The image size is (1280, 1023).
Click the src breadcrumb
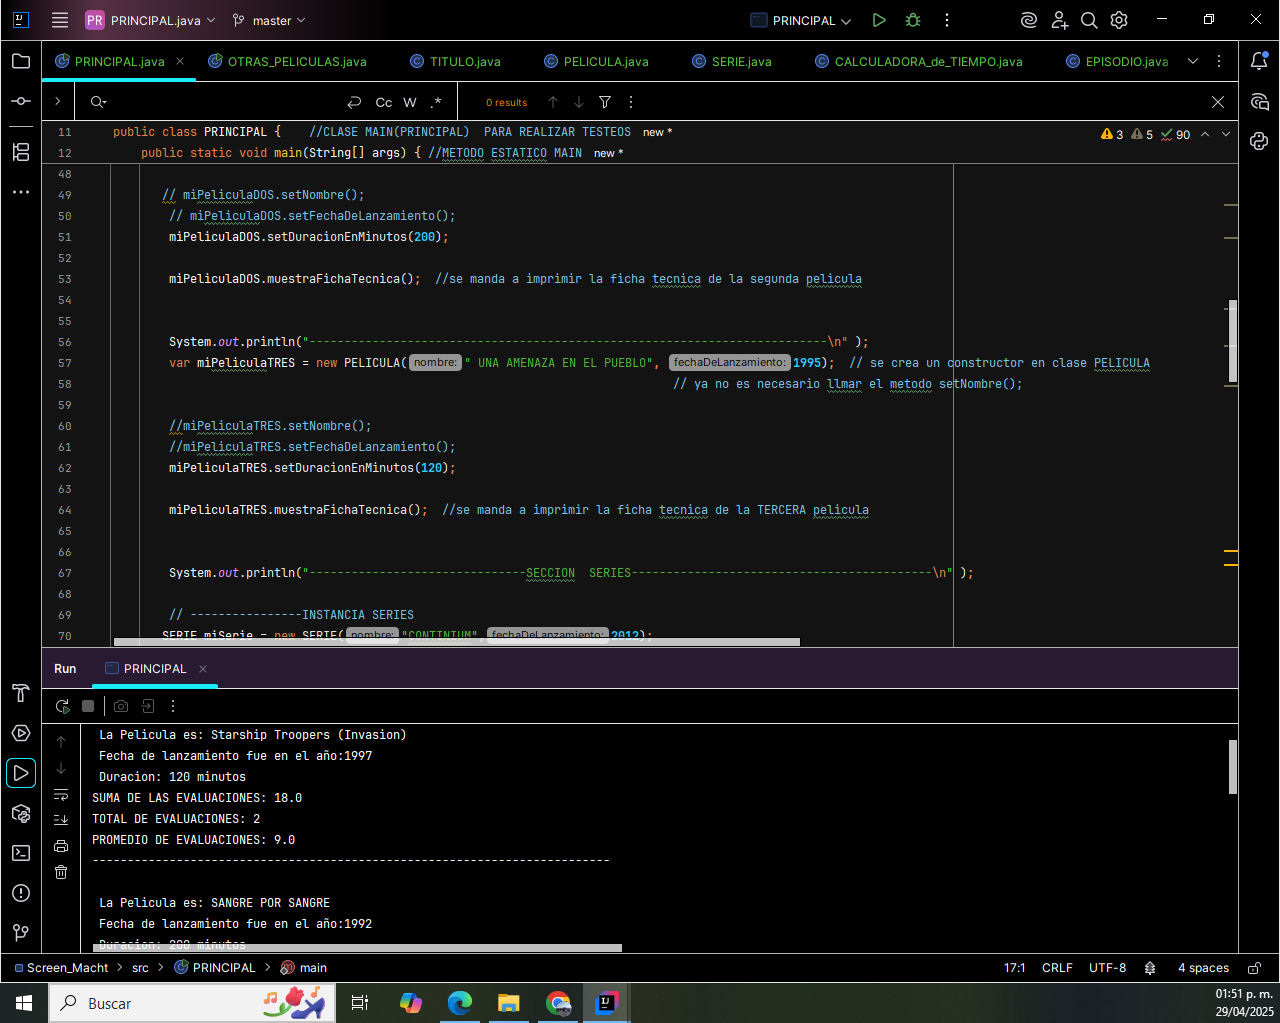[x=140, y=968]
